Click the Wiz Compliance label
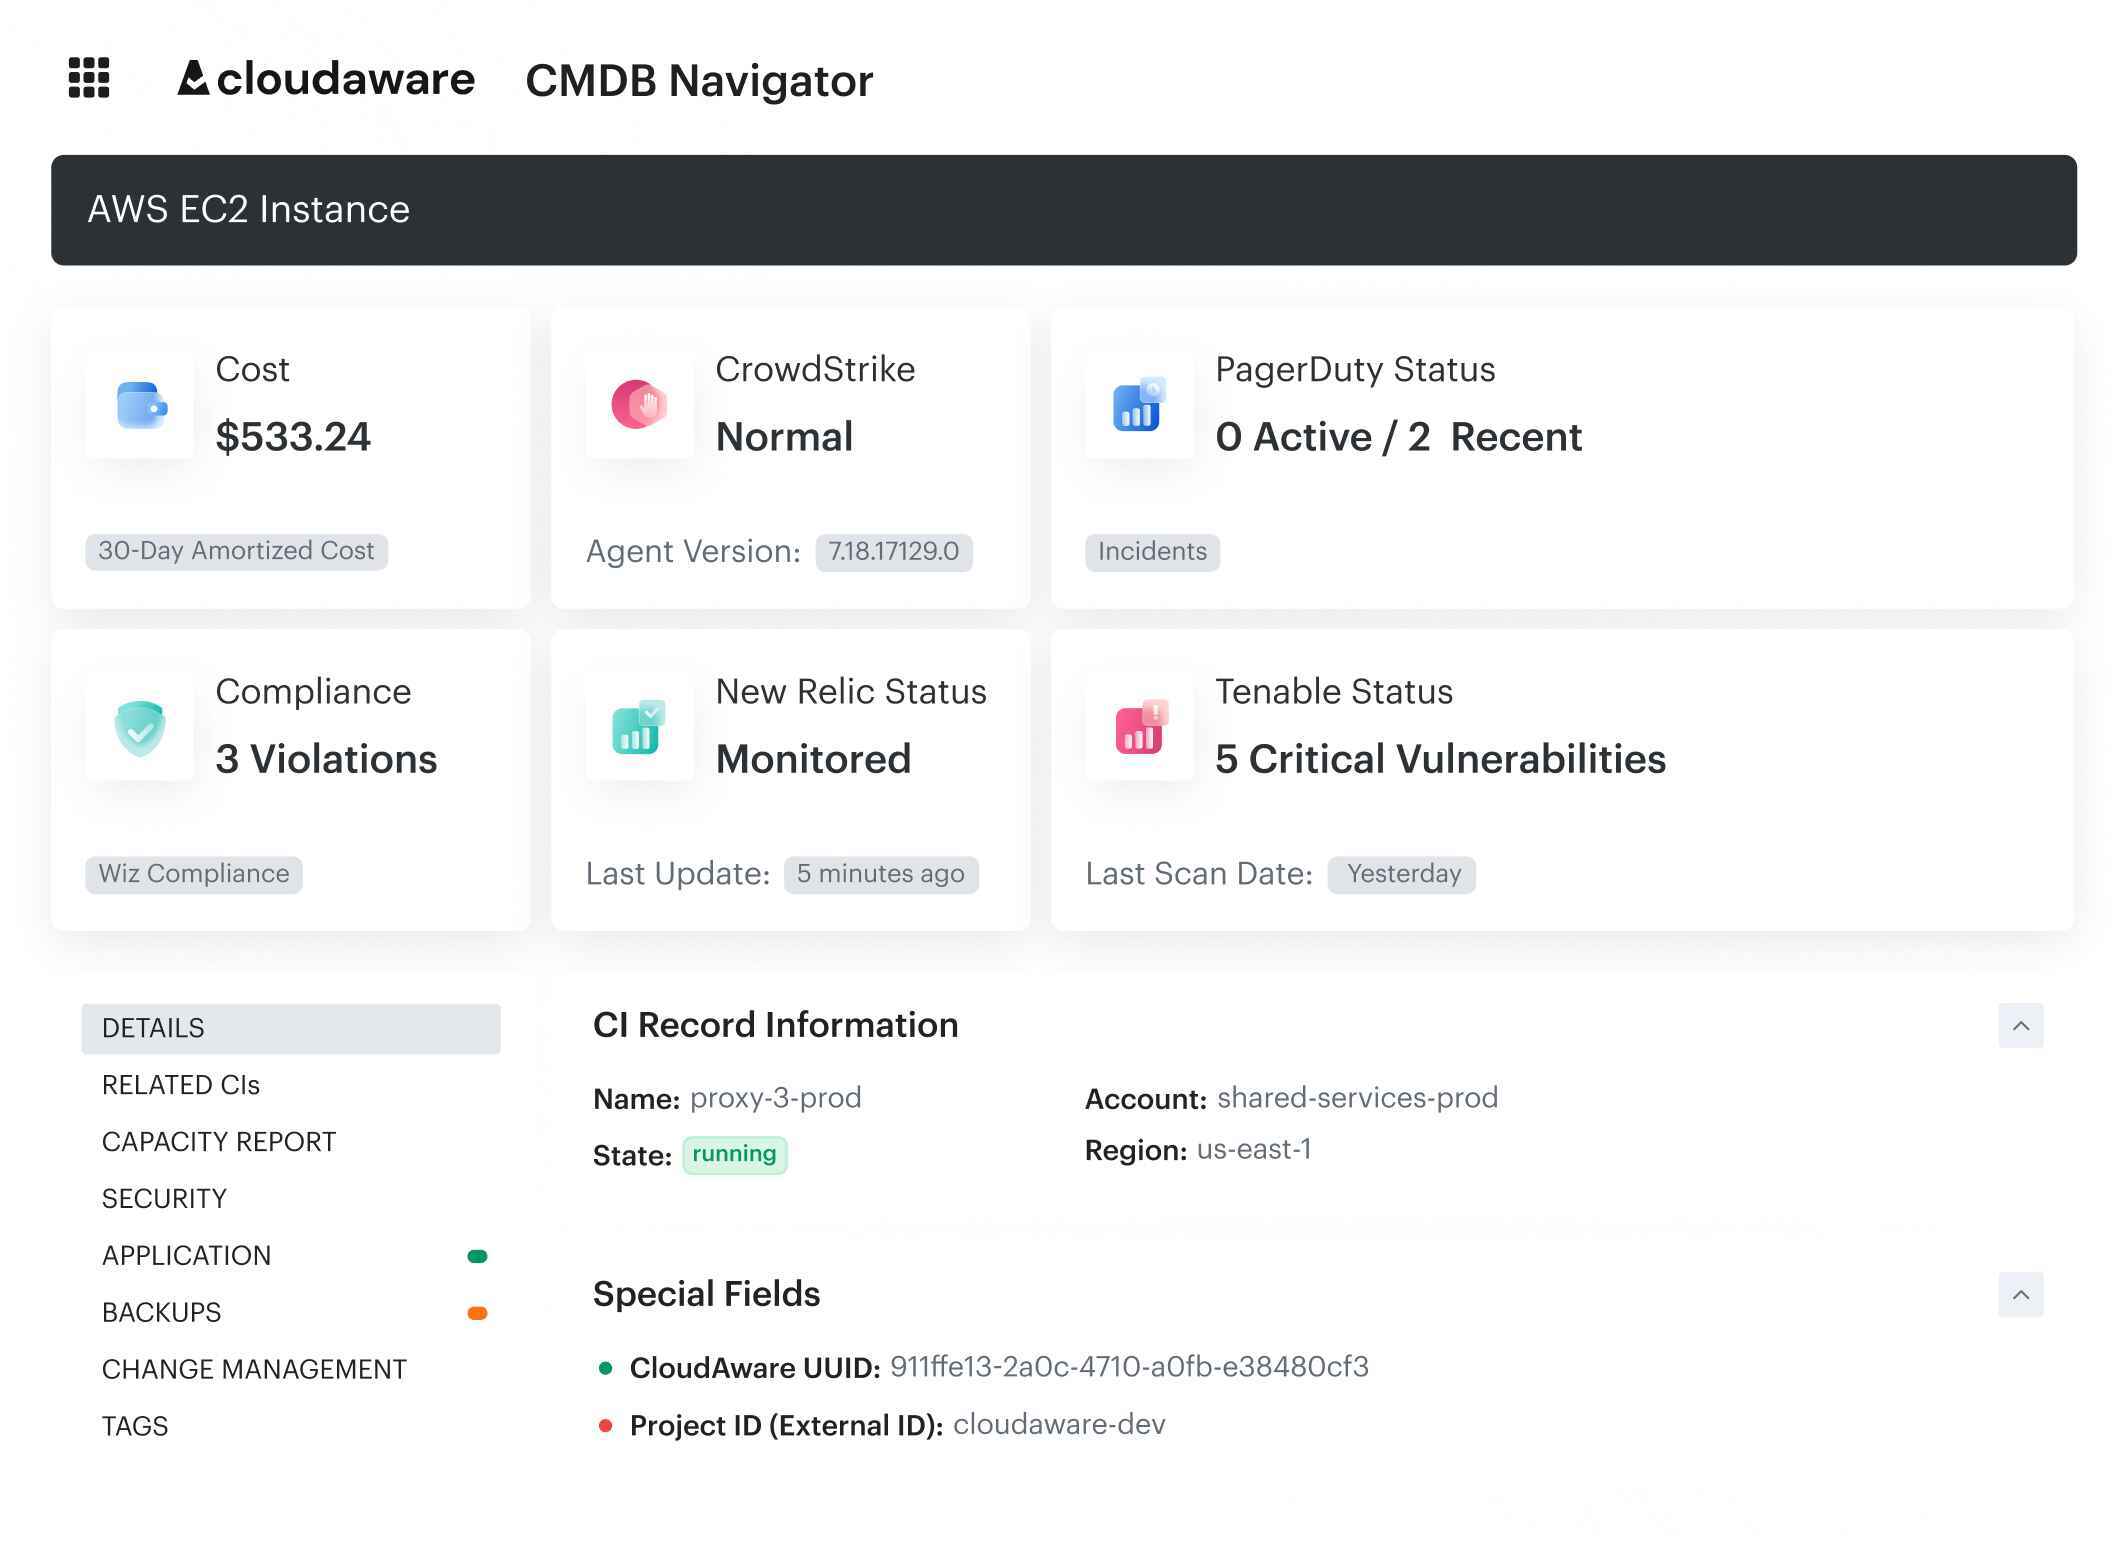 [x=193, y=873]
